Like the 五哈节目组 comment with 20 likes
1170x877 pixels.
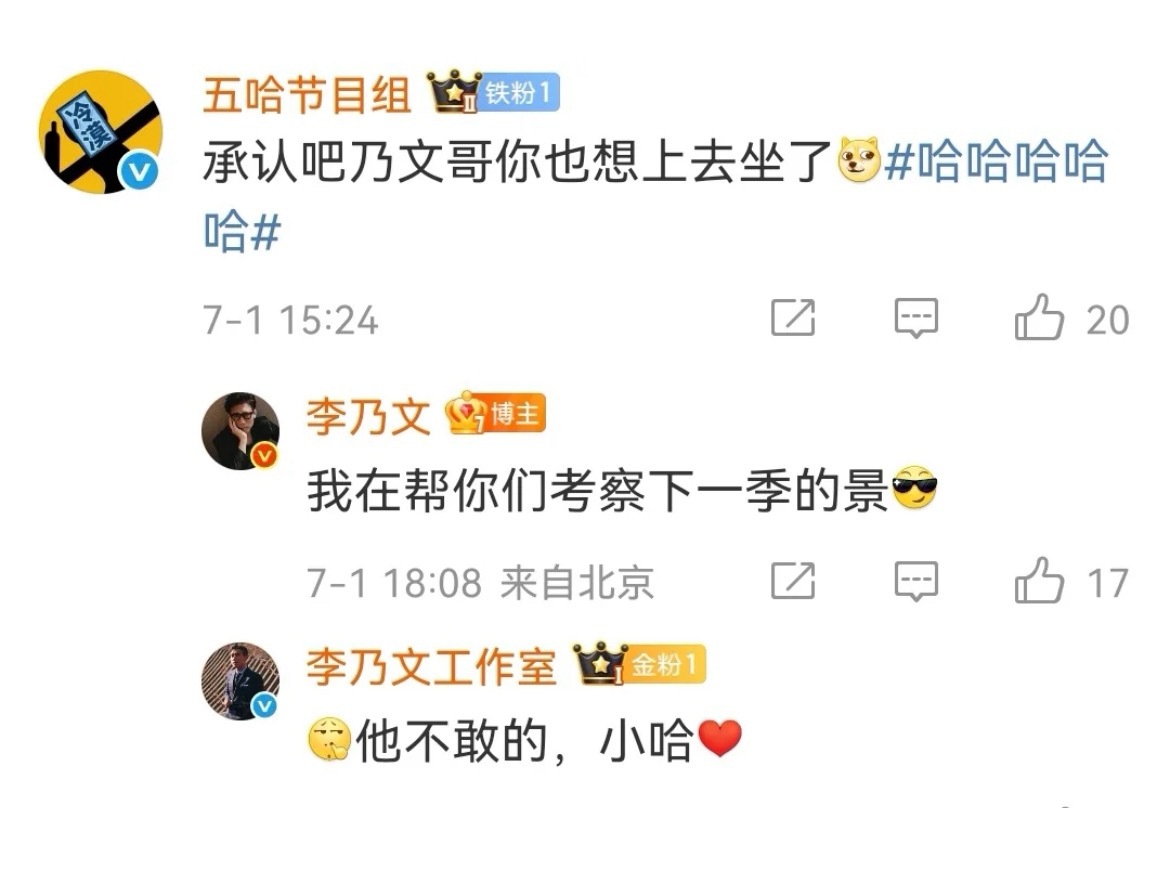(1039, 317)
